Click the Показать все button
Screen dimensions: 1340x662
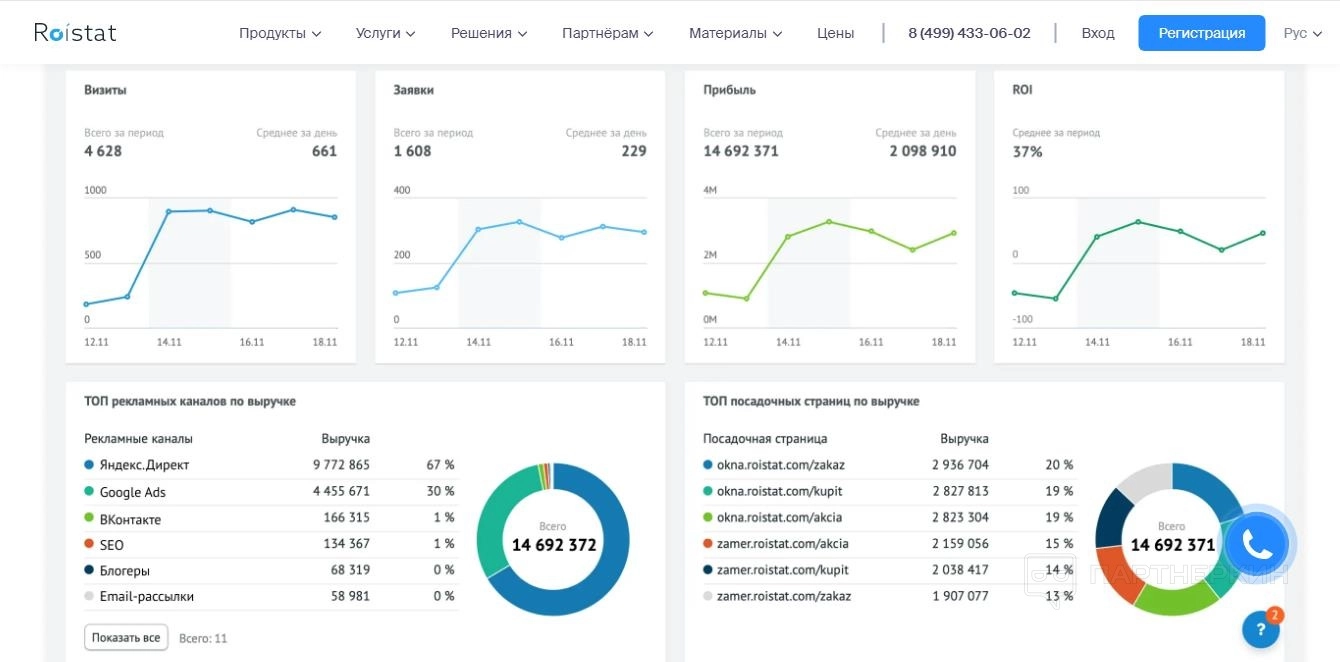pyautogui.click(x=126, y=637)
